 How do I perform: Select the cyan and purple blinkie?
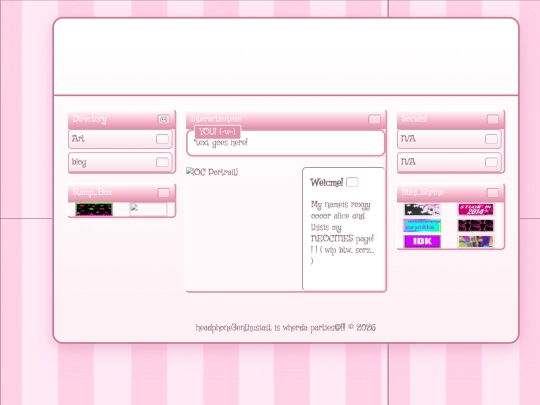pos(422,226)
